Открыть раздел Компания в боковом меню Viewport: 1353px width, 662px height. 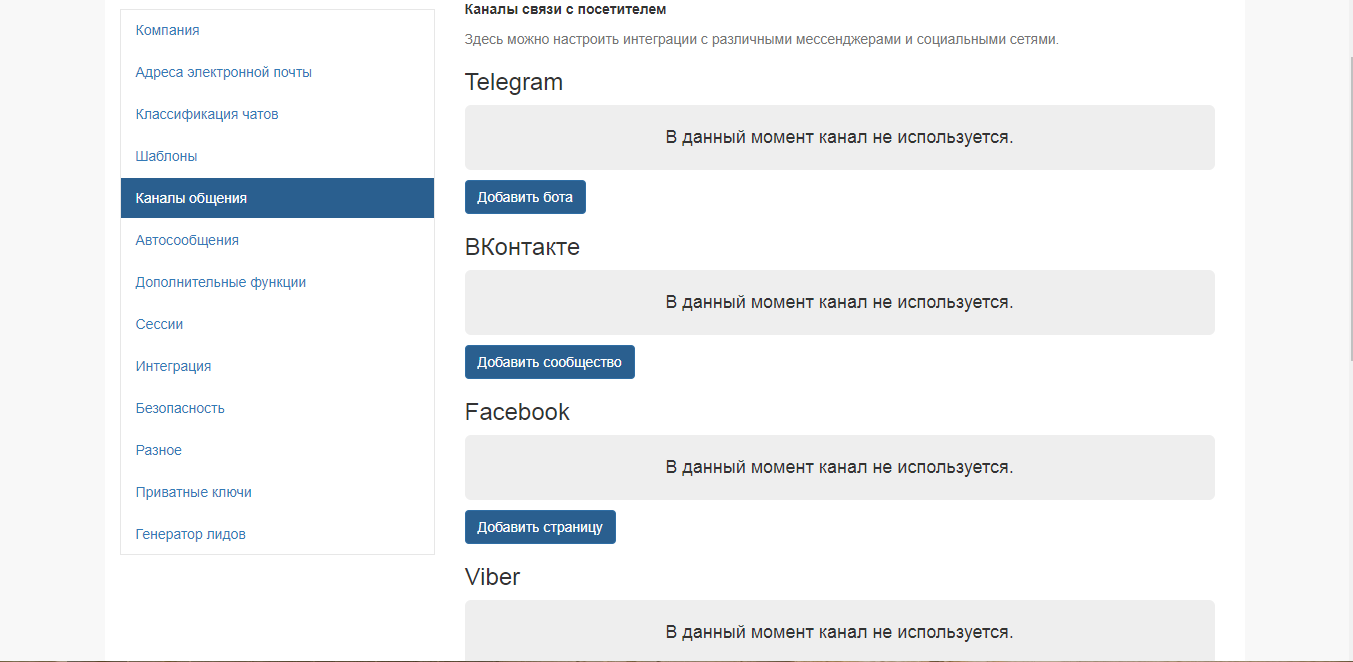167,30
